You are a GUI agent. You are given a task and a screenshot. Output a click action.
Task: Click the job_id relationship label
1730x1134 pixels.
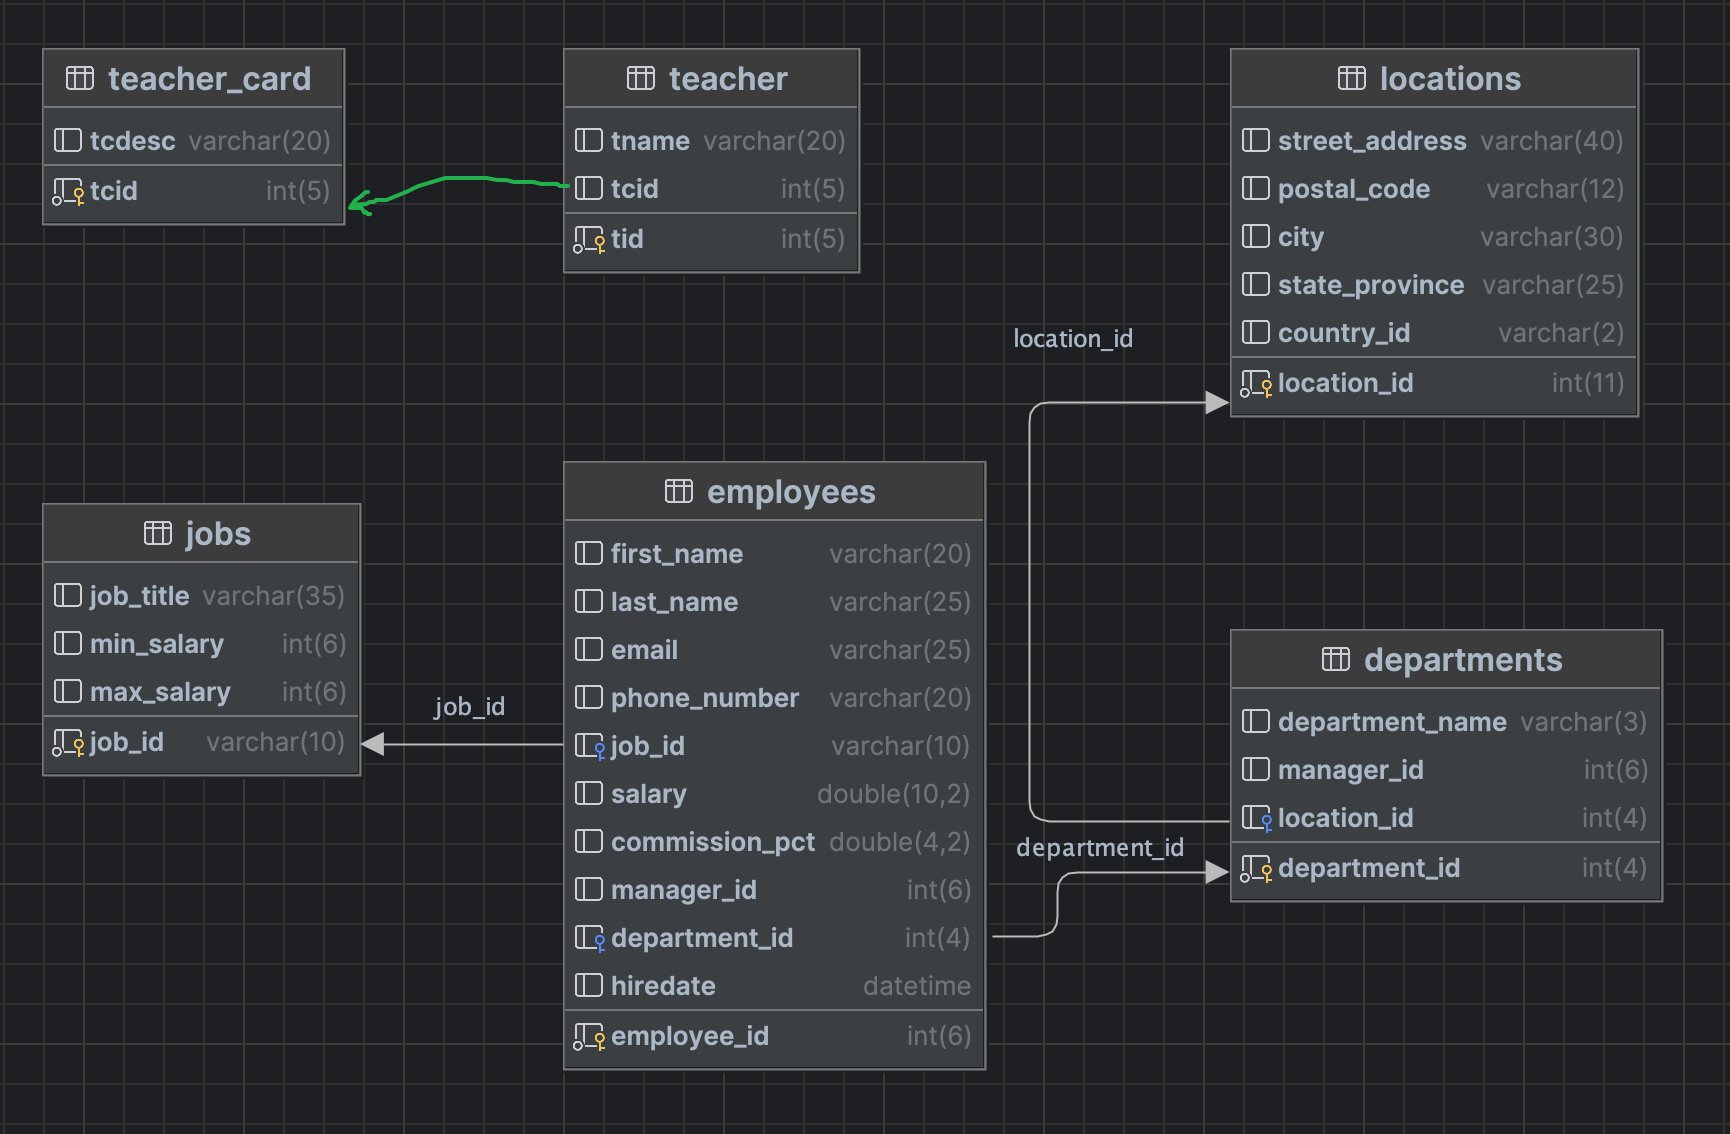coord(469,707)
